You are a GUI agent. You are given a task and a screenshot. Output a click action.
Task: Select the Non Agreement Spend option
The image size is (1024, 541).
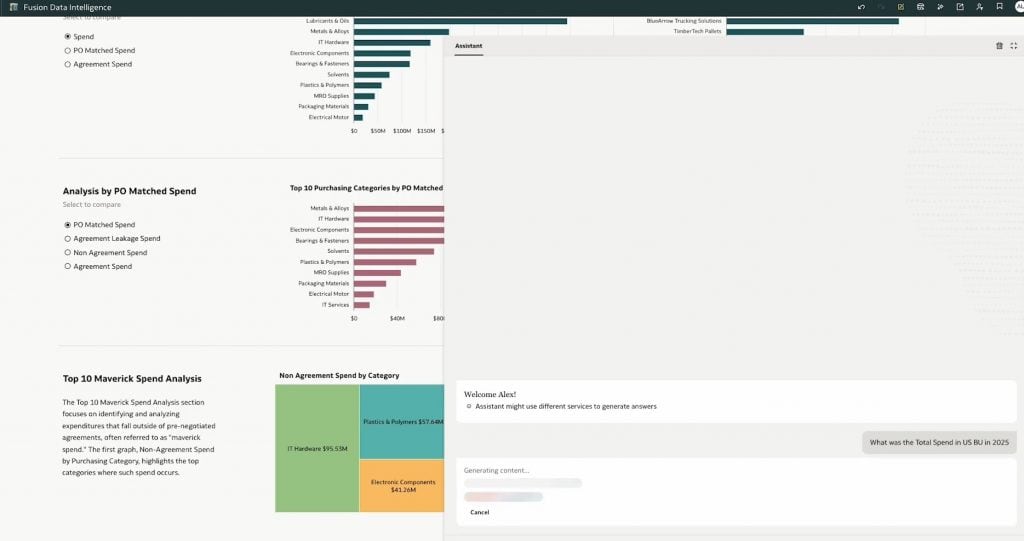point(67,252)
